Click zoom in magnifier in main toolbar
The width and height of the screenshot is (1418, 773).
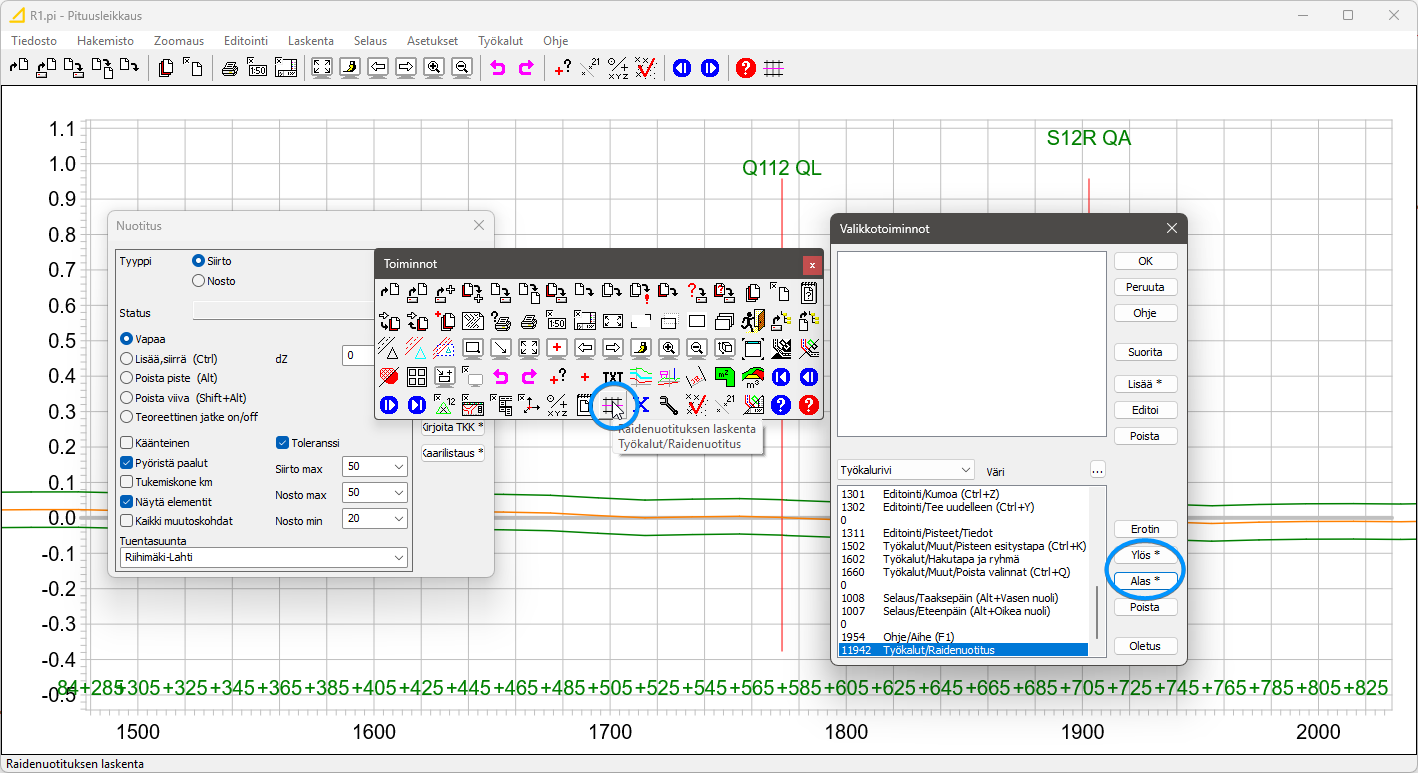pyautogui.click(x=434, y=68)
